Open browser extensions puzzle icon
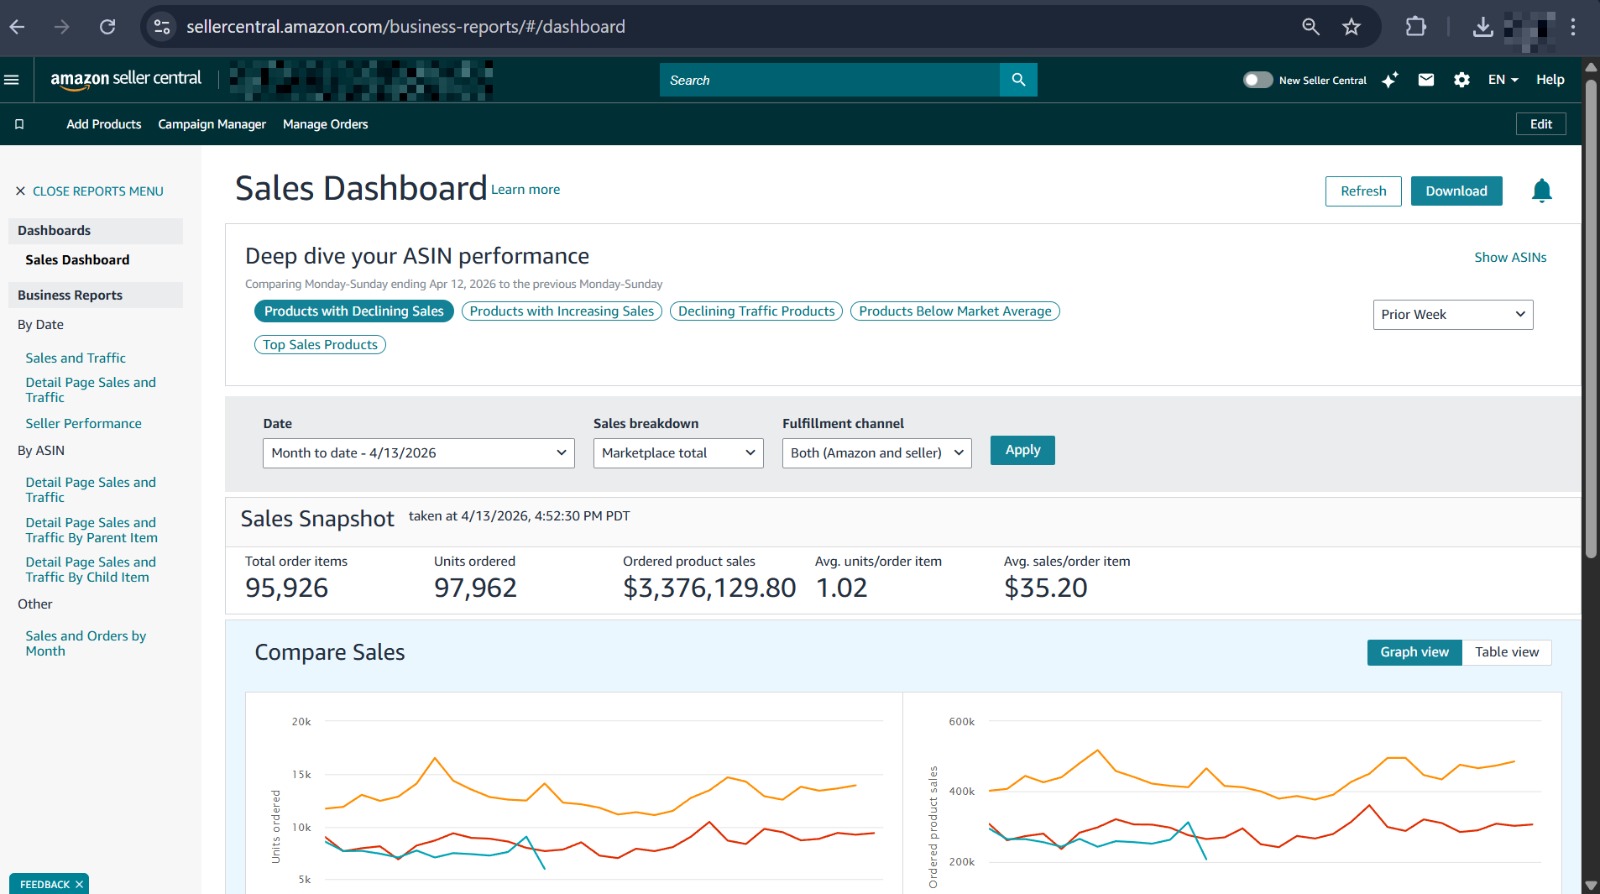Viewport: 1600px width, 894px height. (1416, 27)
